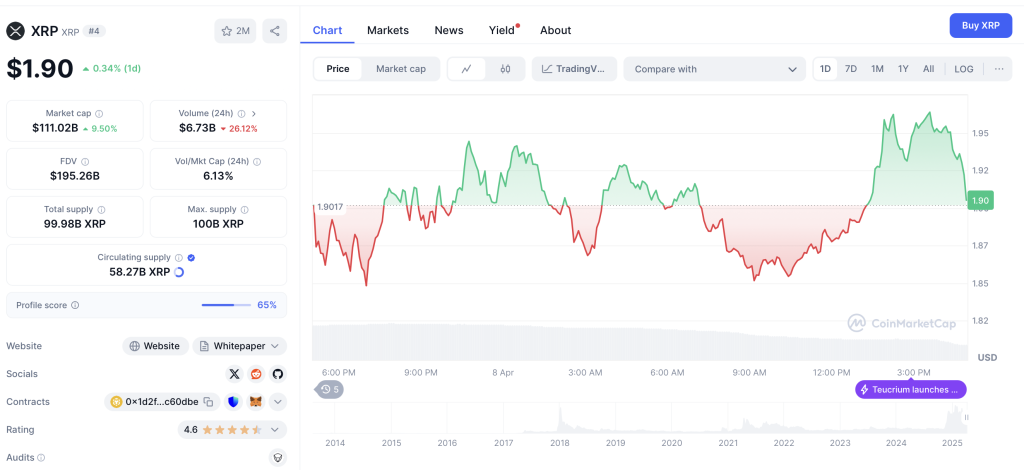Switch to the Chart tab
The width and height of the screenshot is (1024, 470).
[327, 30]
